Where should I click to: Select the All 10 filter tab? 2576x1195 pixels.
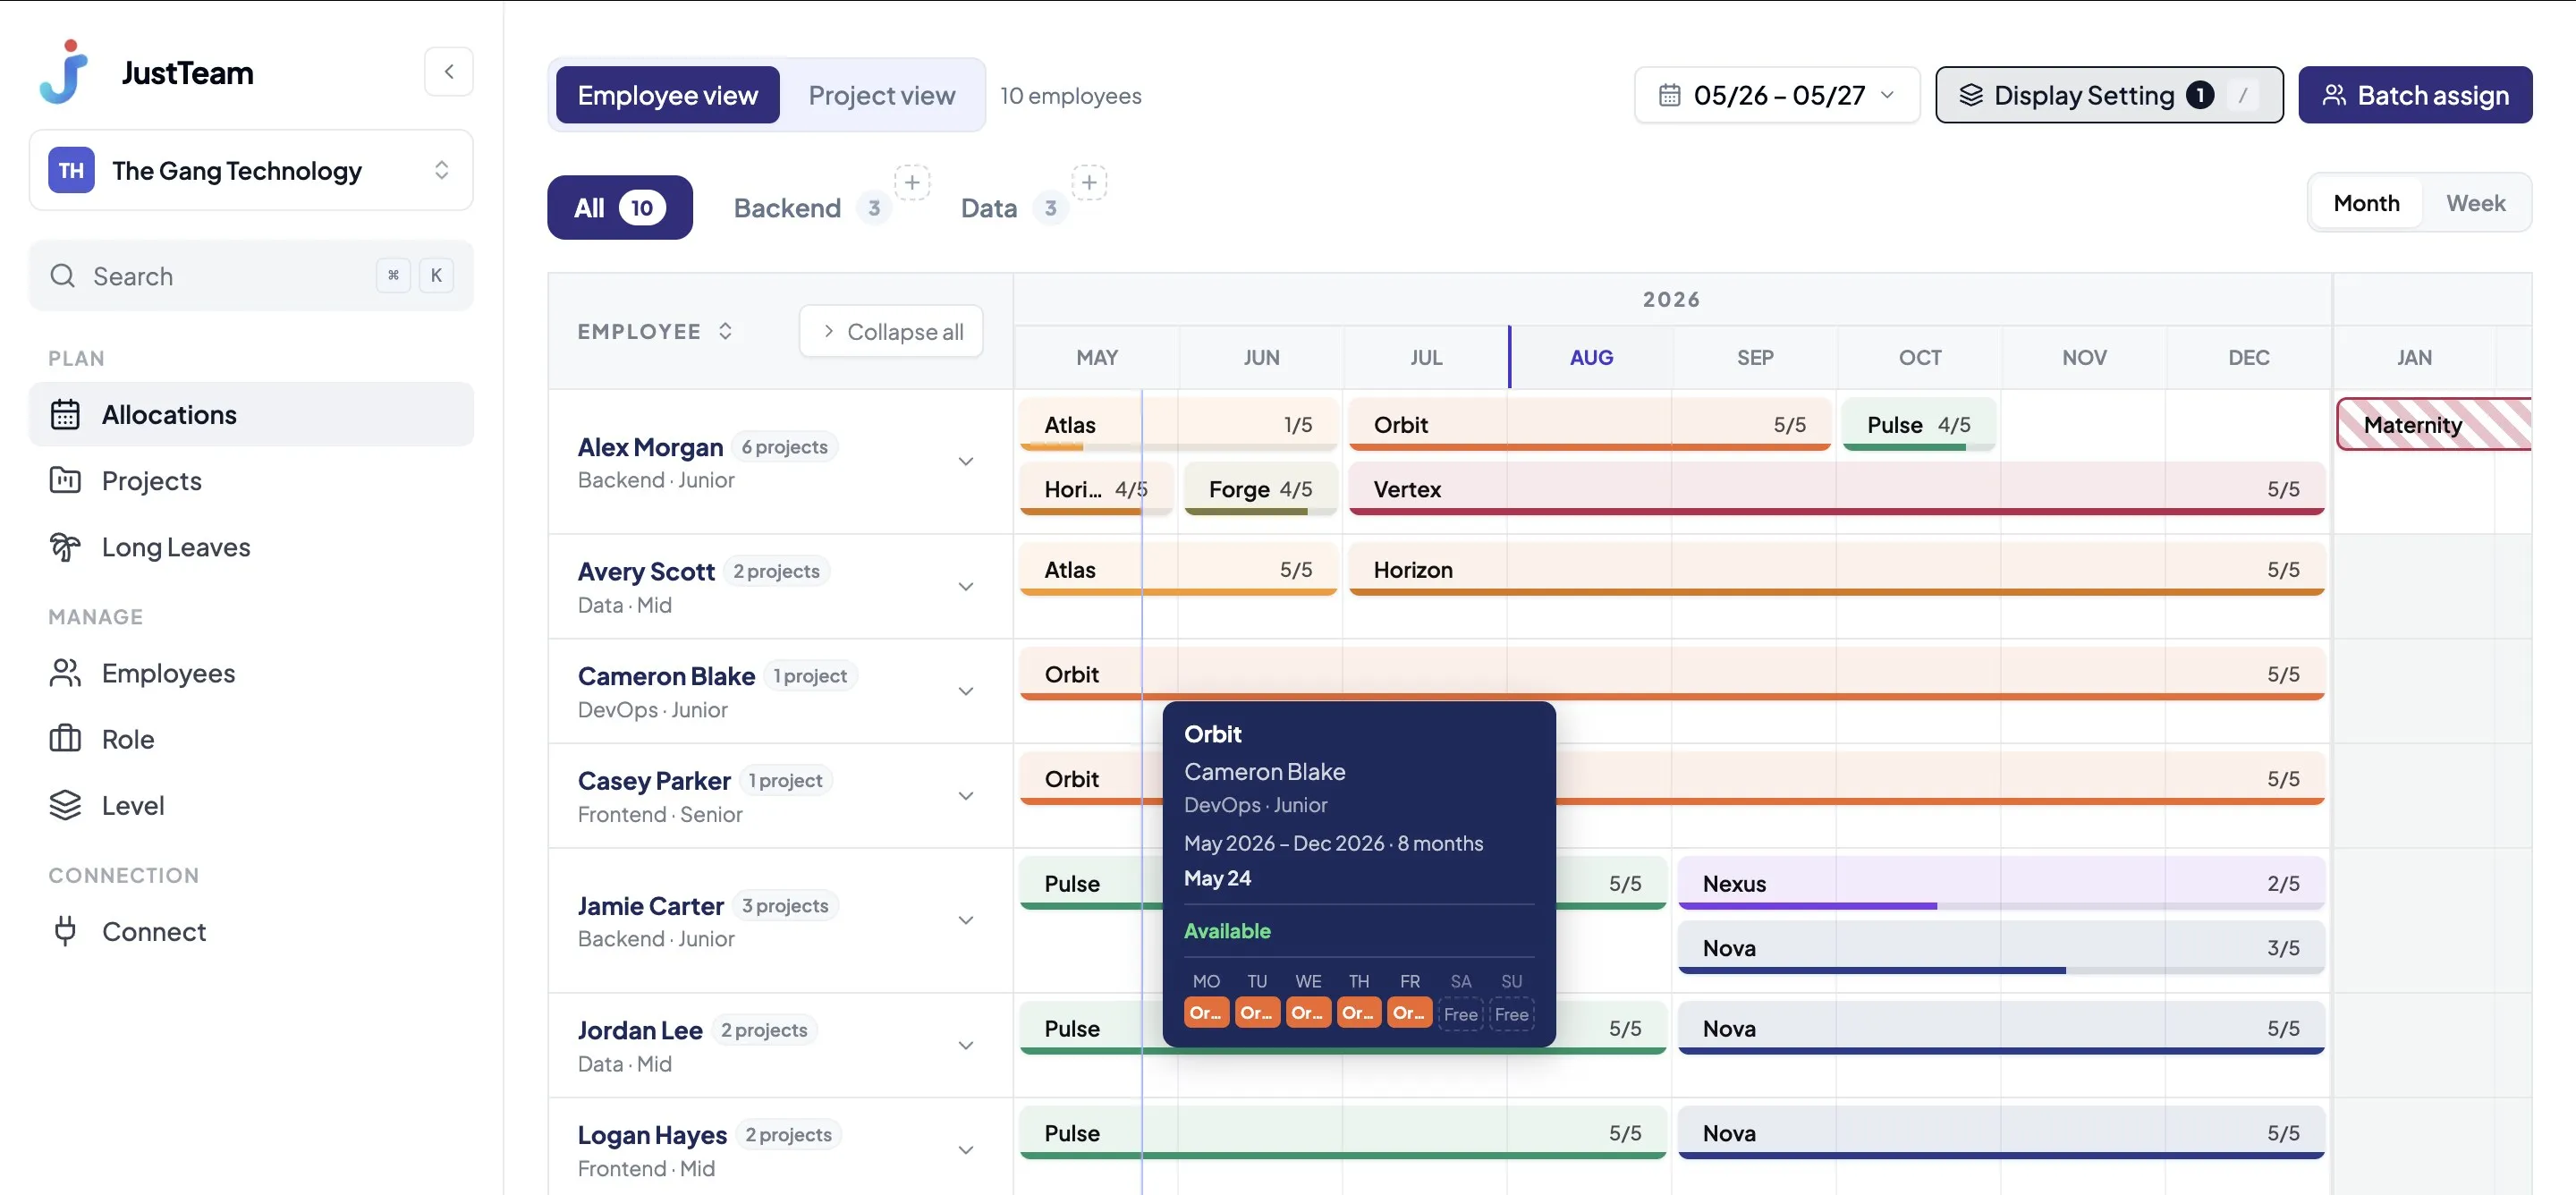(x=620, y=208)
